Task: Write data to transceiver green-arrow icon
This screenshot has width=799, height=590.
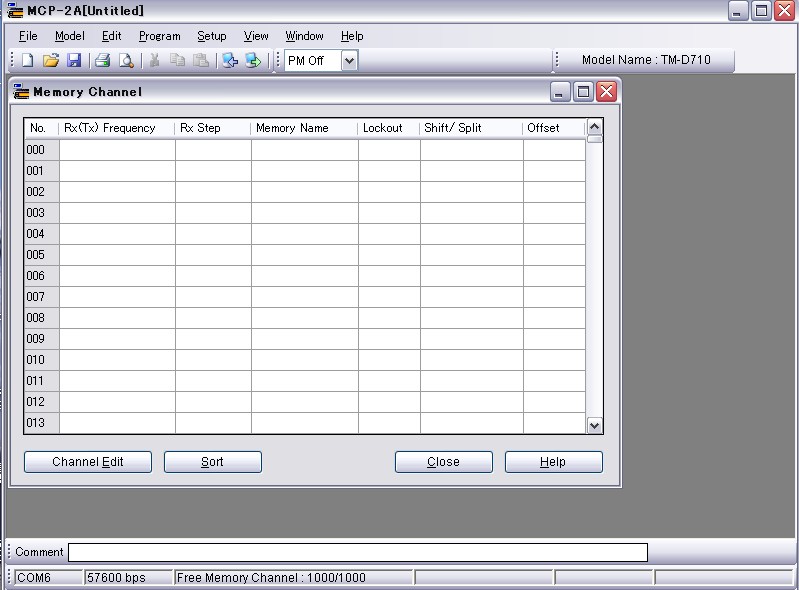Action: [253, 61]
